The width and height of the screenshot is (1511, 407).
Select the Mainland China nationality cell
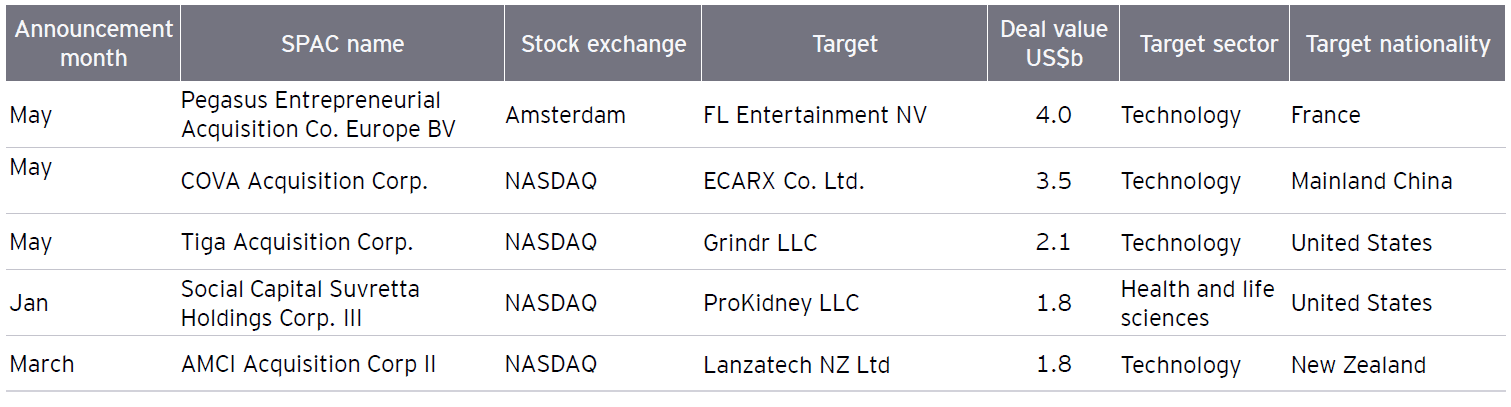tap(1371, 181)
